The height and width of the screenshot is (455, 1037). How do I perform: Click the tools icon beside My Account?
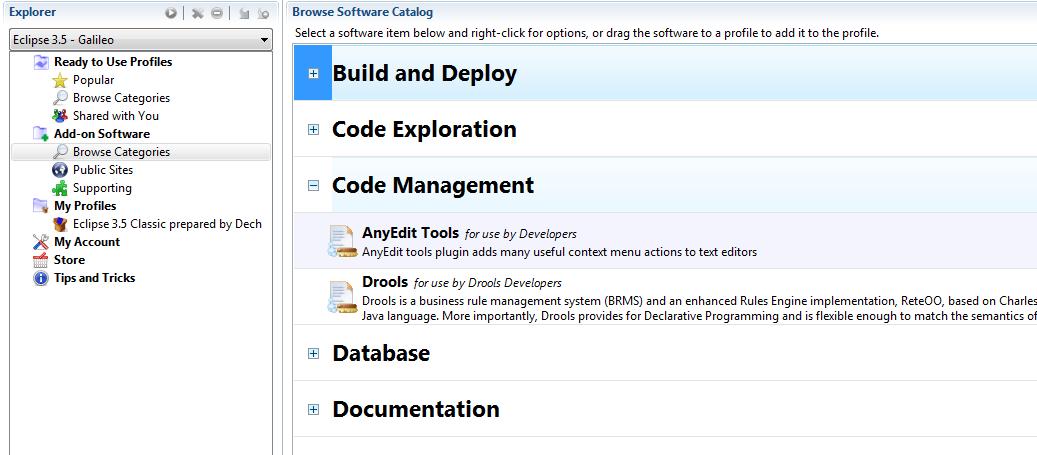(41, 242)
